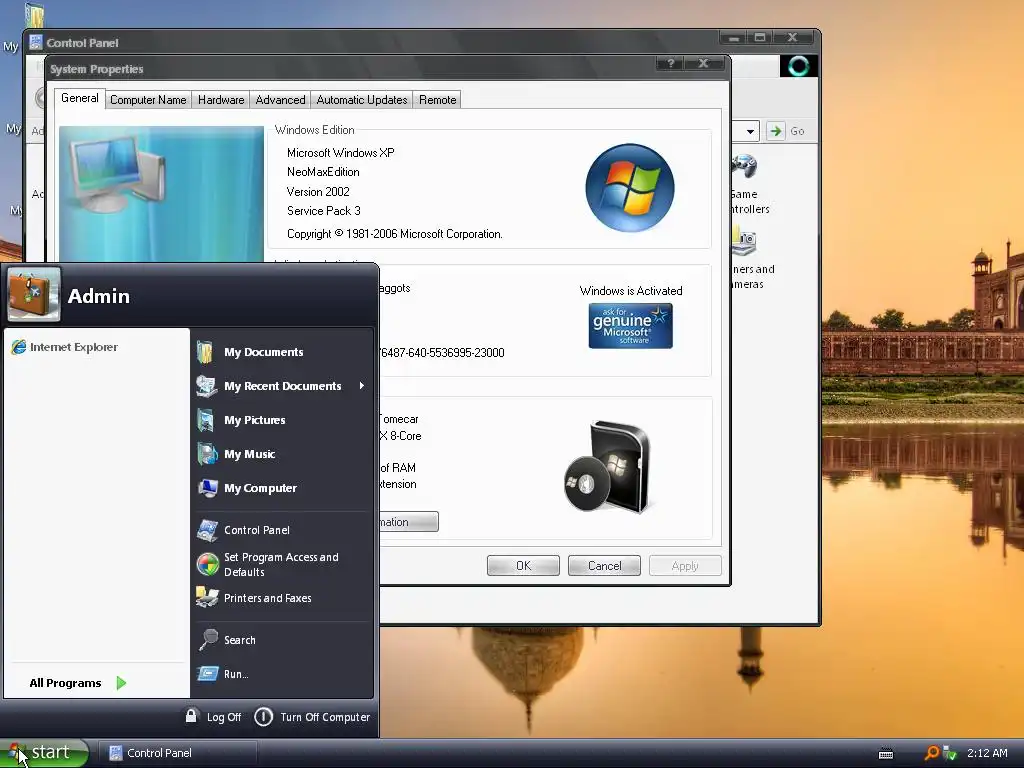
Task: Open address dropdown in Control Panel window
Action: 750,131
